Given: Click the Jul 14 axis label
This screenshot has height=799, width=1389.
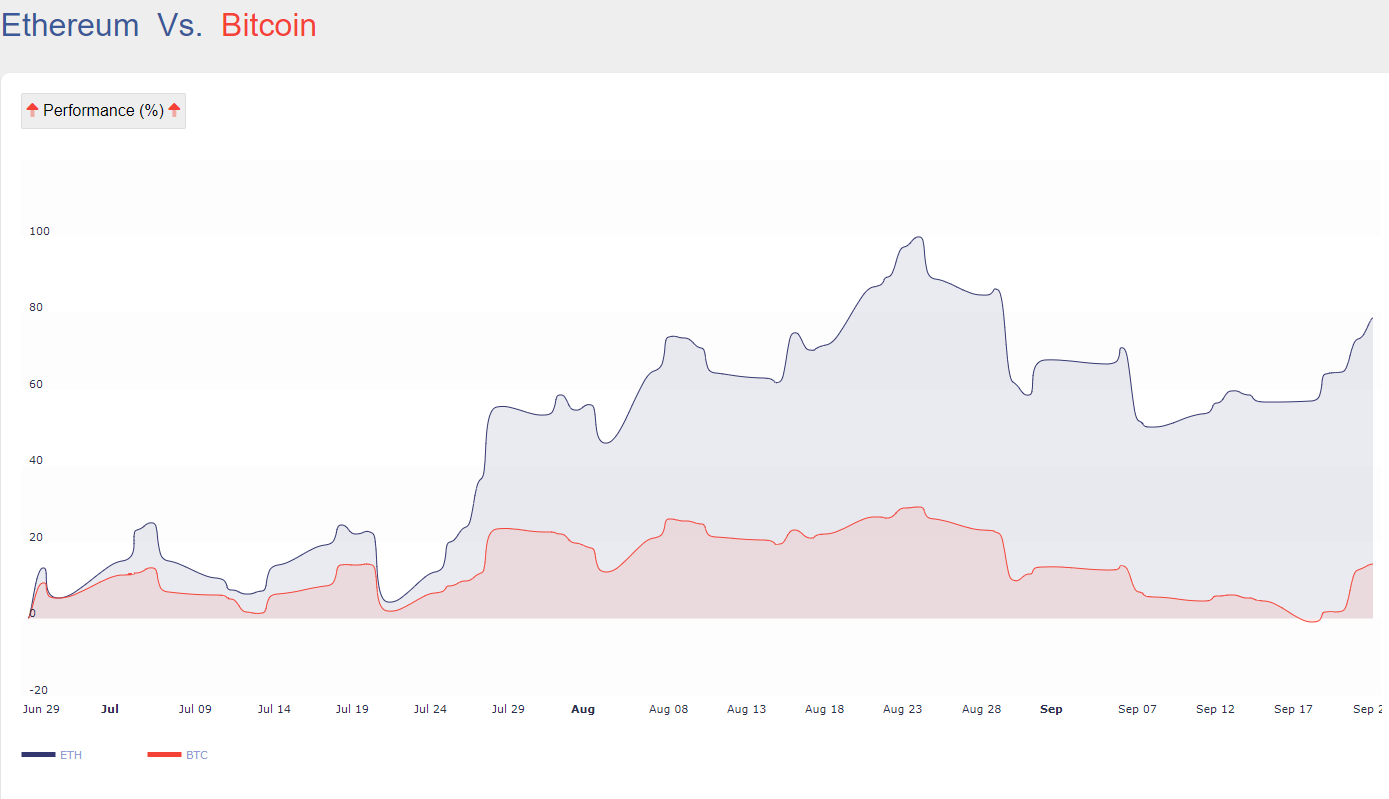Looking at the screenshot, I should coord(274,709).
